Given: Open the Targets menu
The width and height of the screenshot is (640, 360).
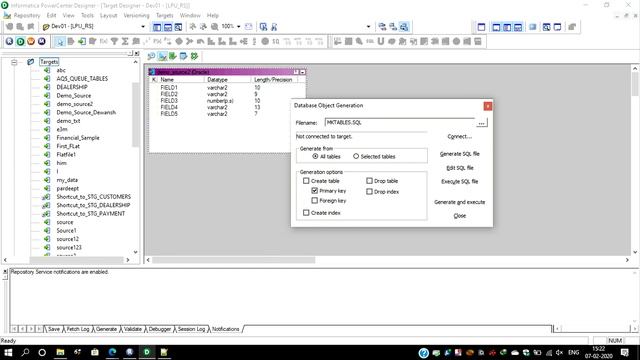Looking at the screenshot, I should click(x=165, y=16).
